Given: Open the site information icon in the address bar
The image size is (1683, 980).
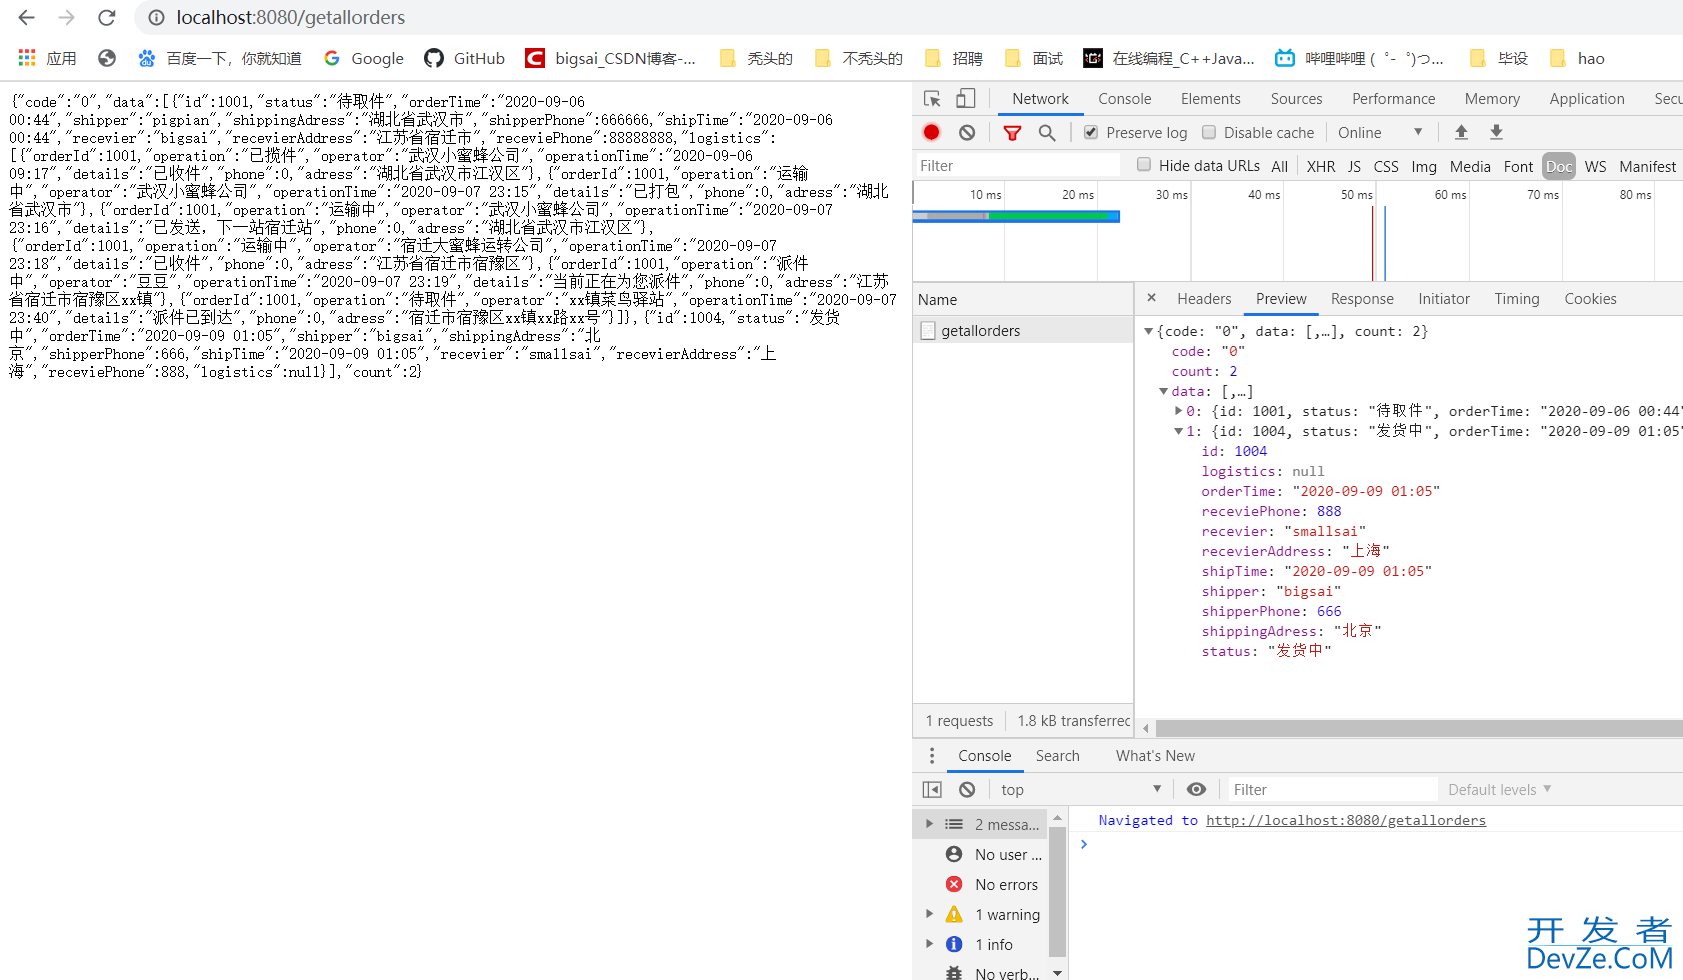Looking at the screenshot, I should (156, 17).
